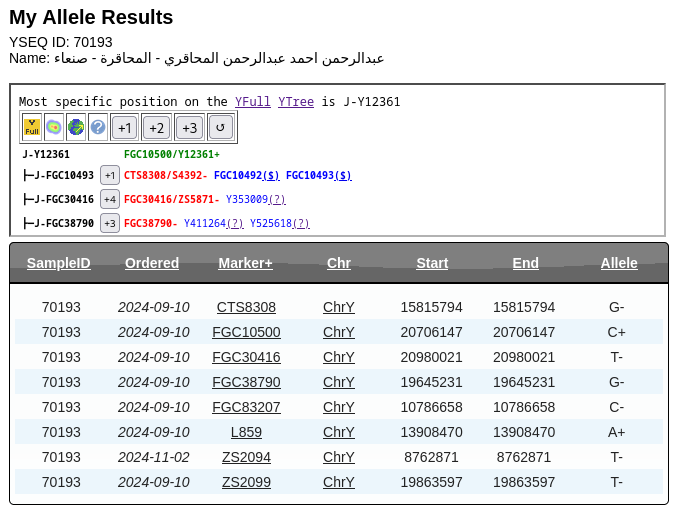
Task: Expand tree by +2 levels
Action: 156,128
